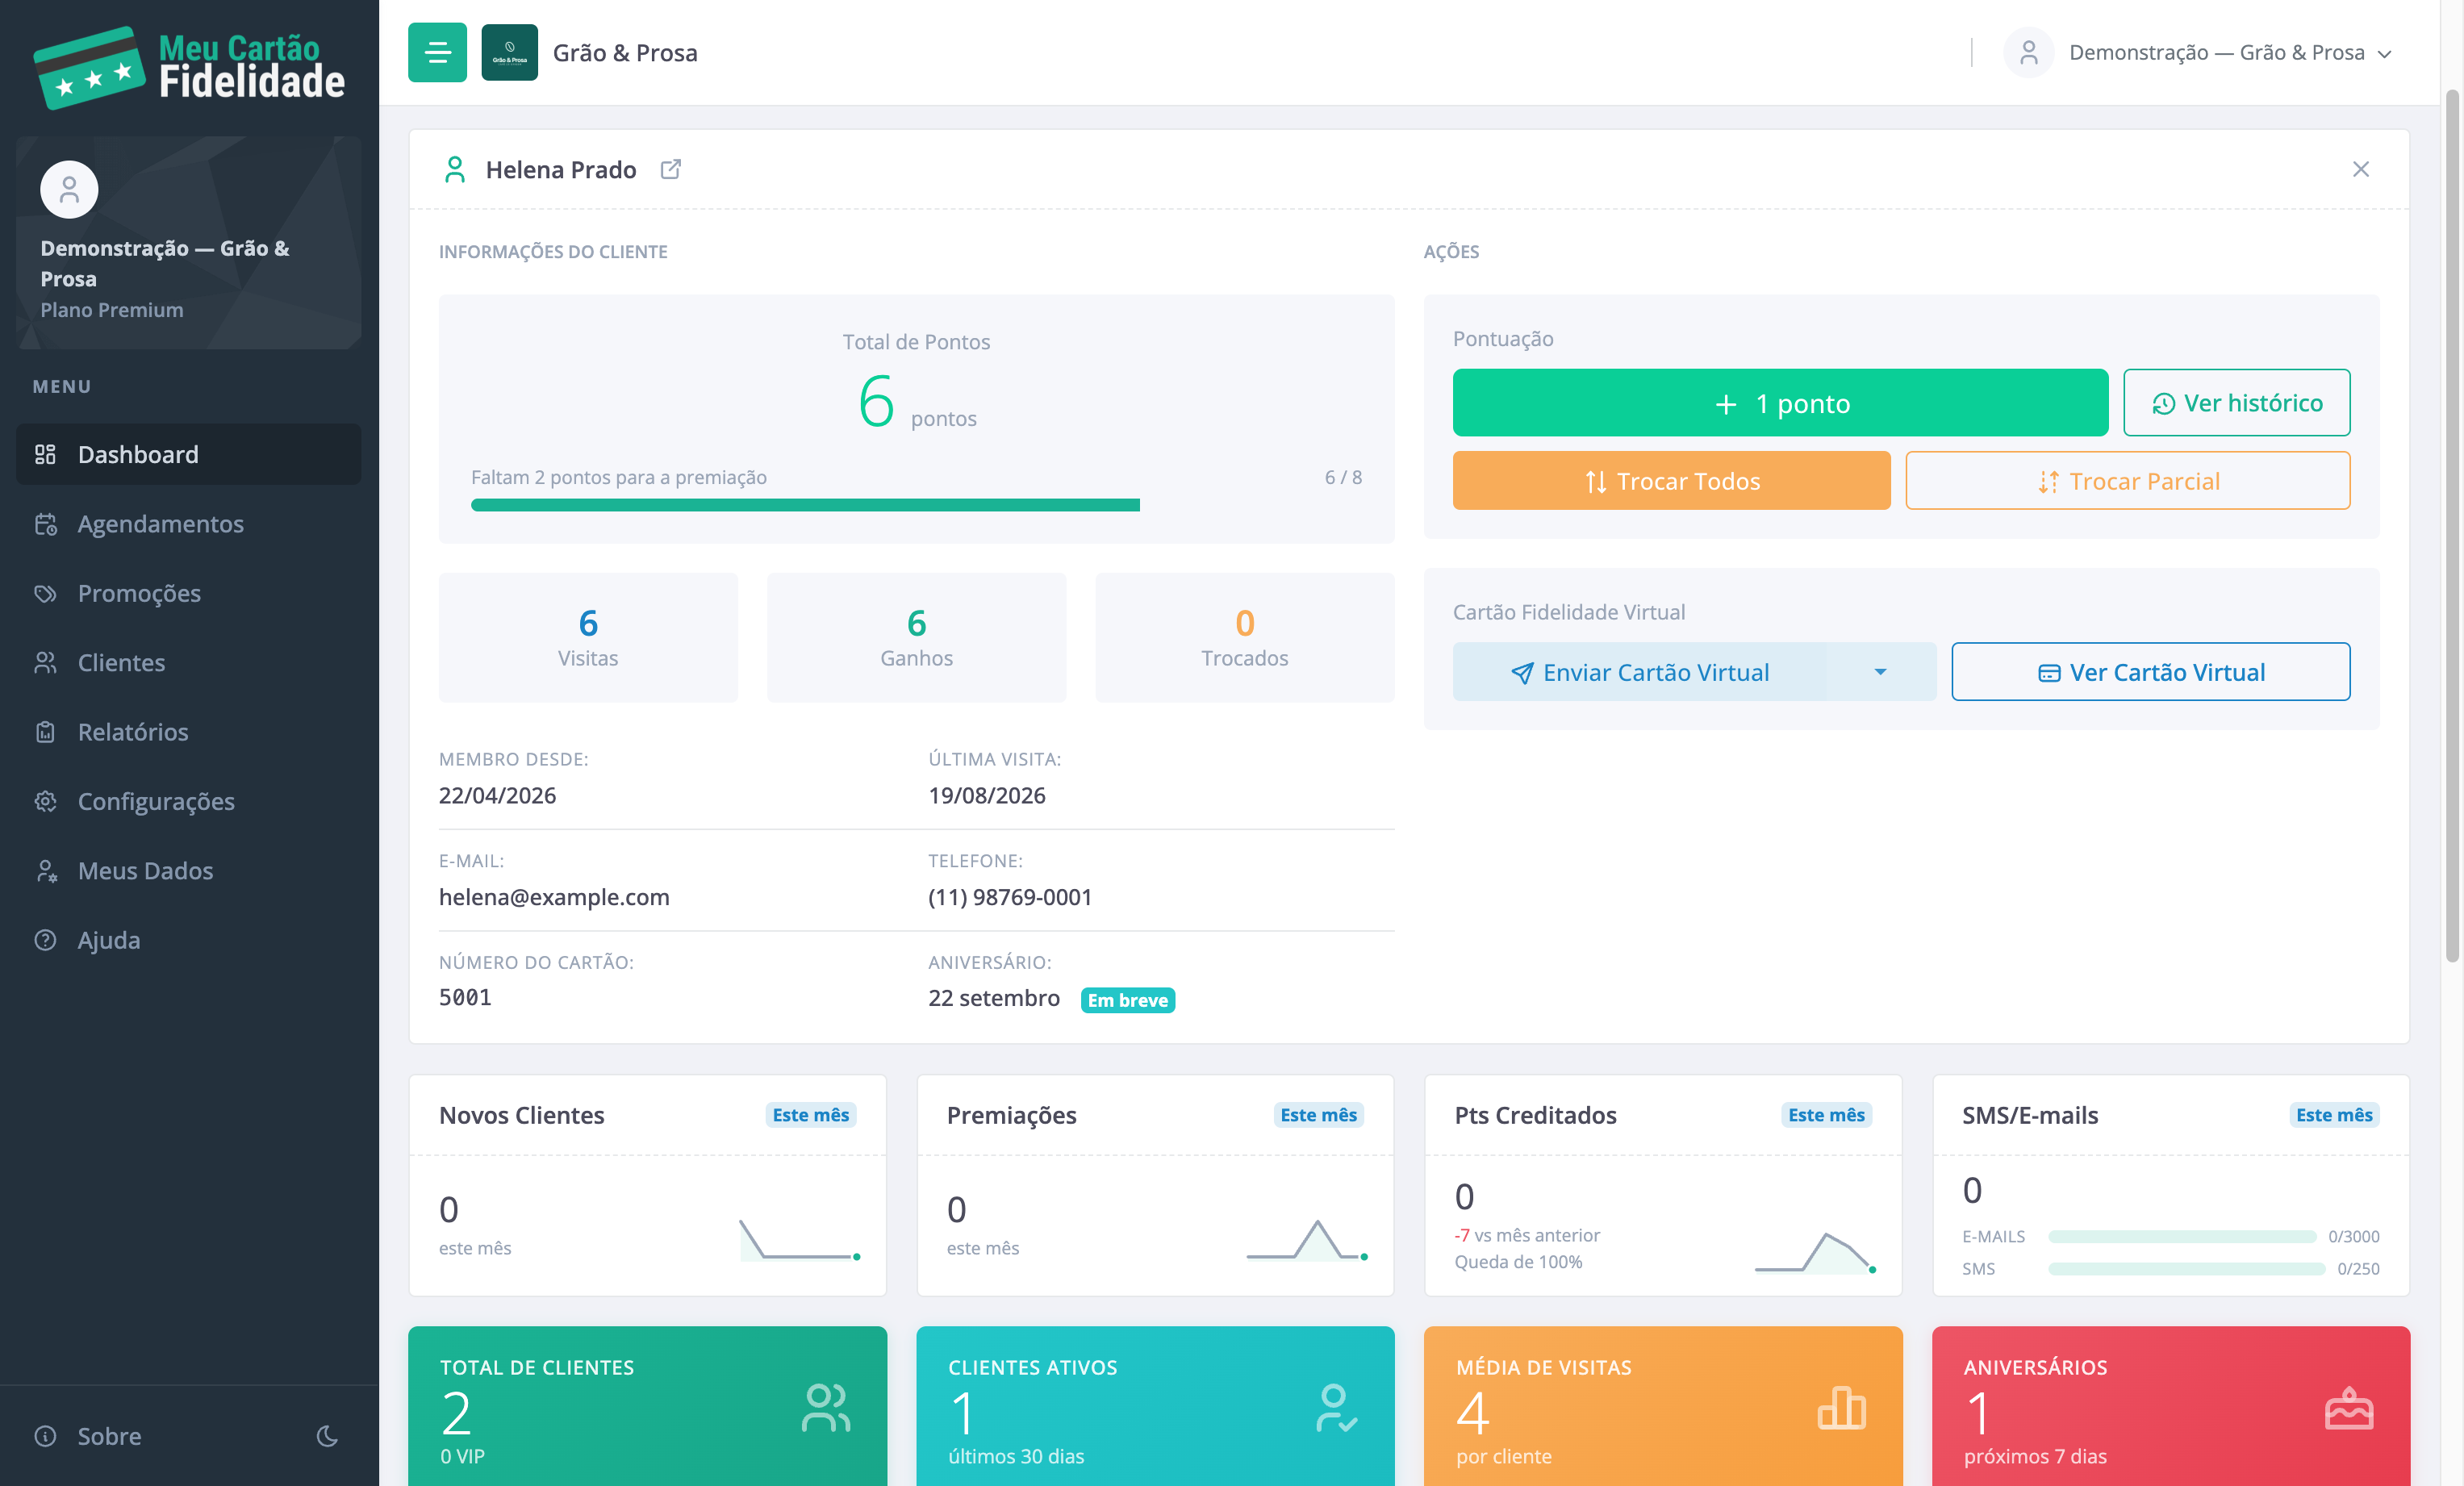This screenshot has height=1486, width=2464.
Task: Click the header user avatar icon
Action: [2028, 52]
